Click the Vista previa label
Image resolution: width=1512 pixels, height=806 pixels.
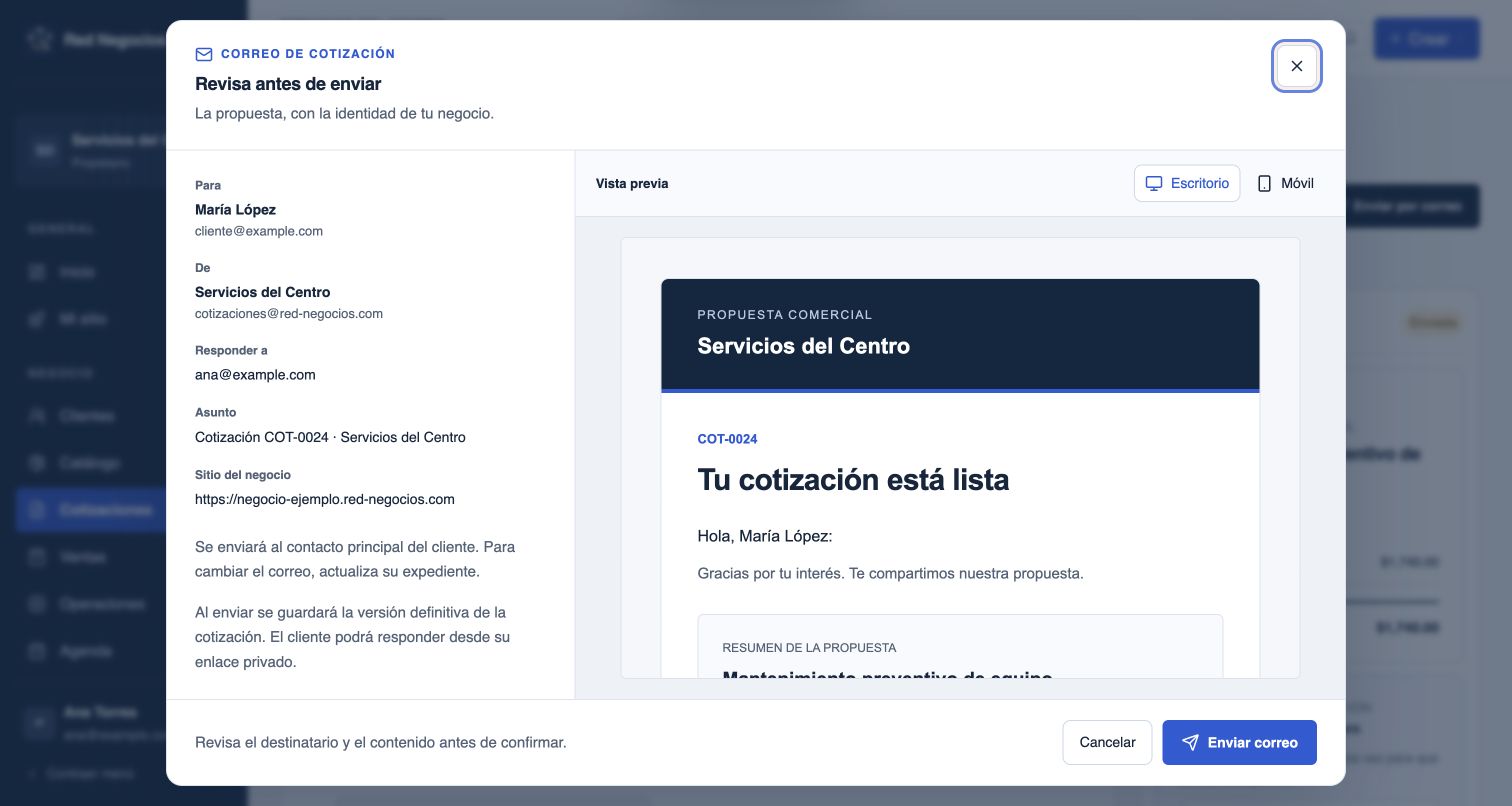point(632,184)
